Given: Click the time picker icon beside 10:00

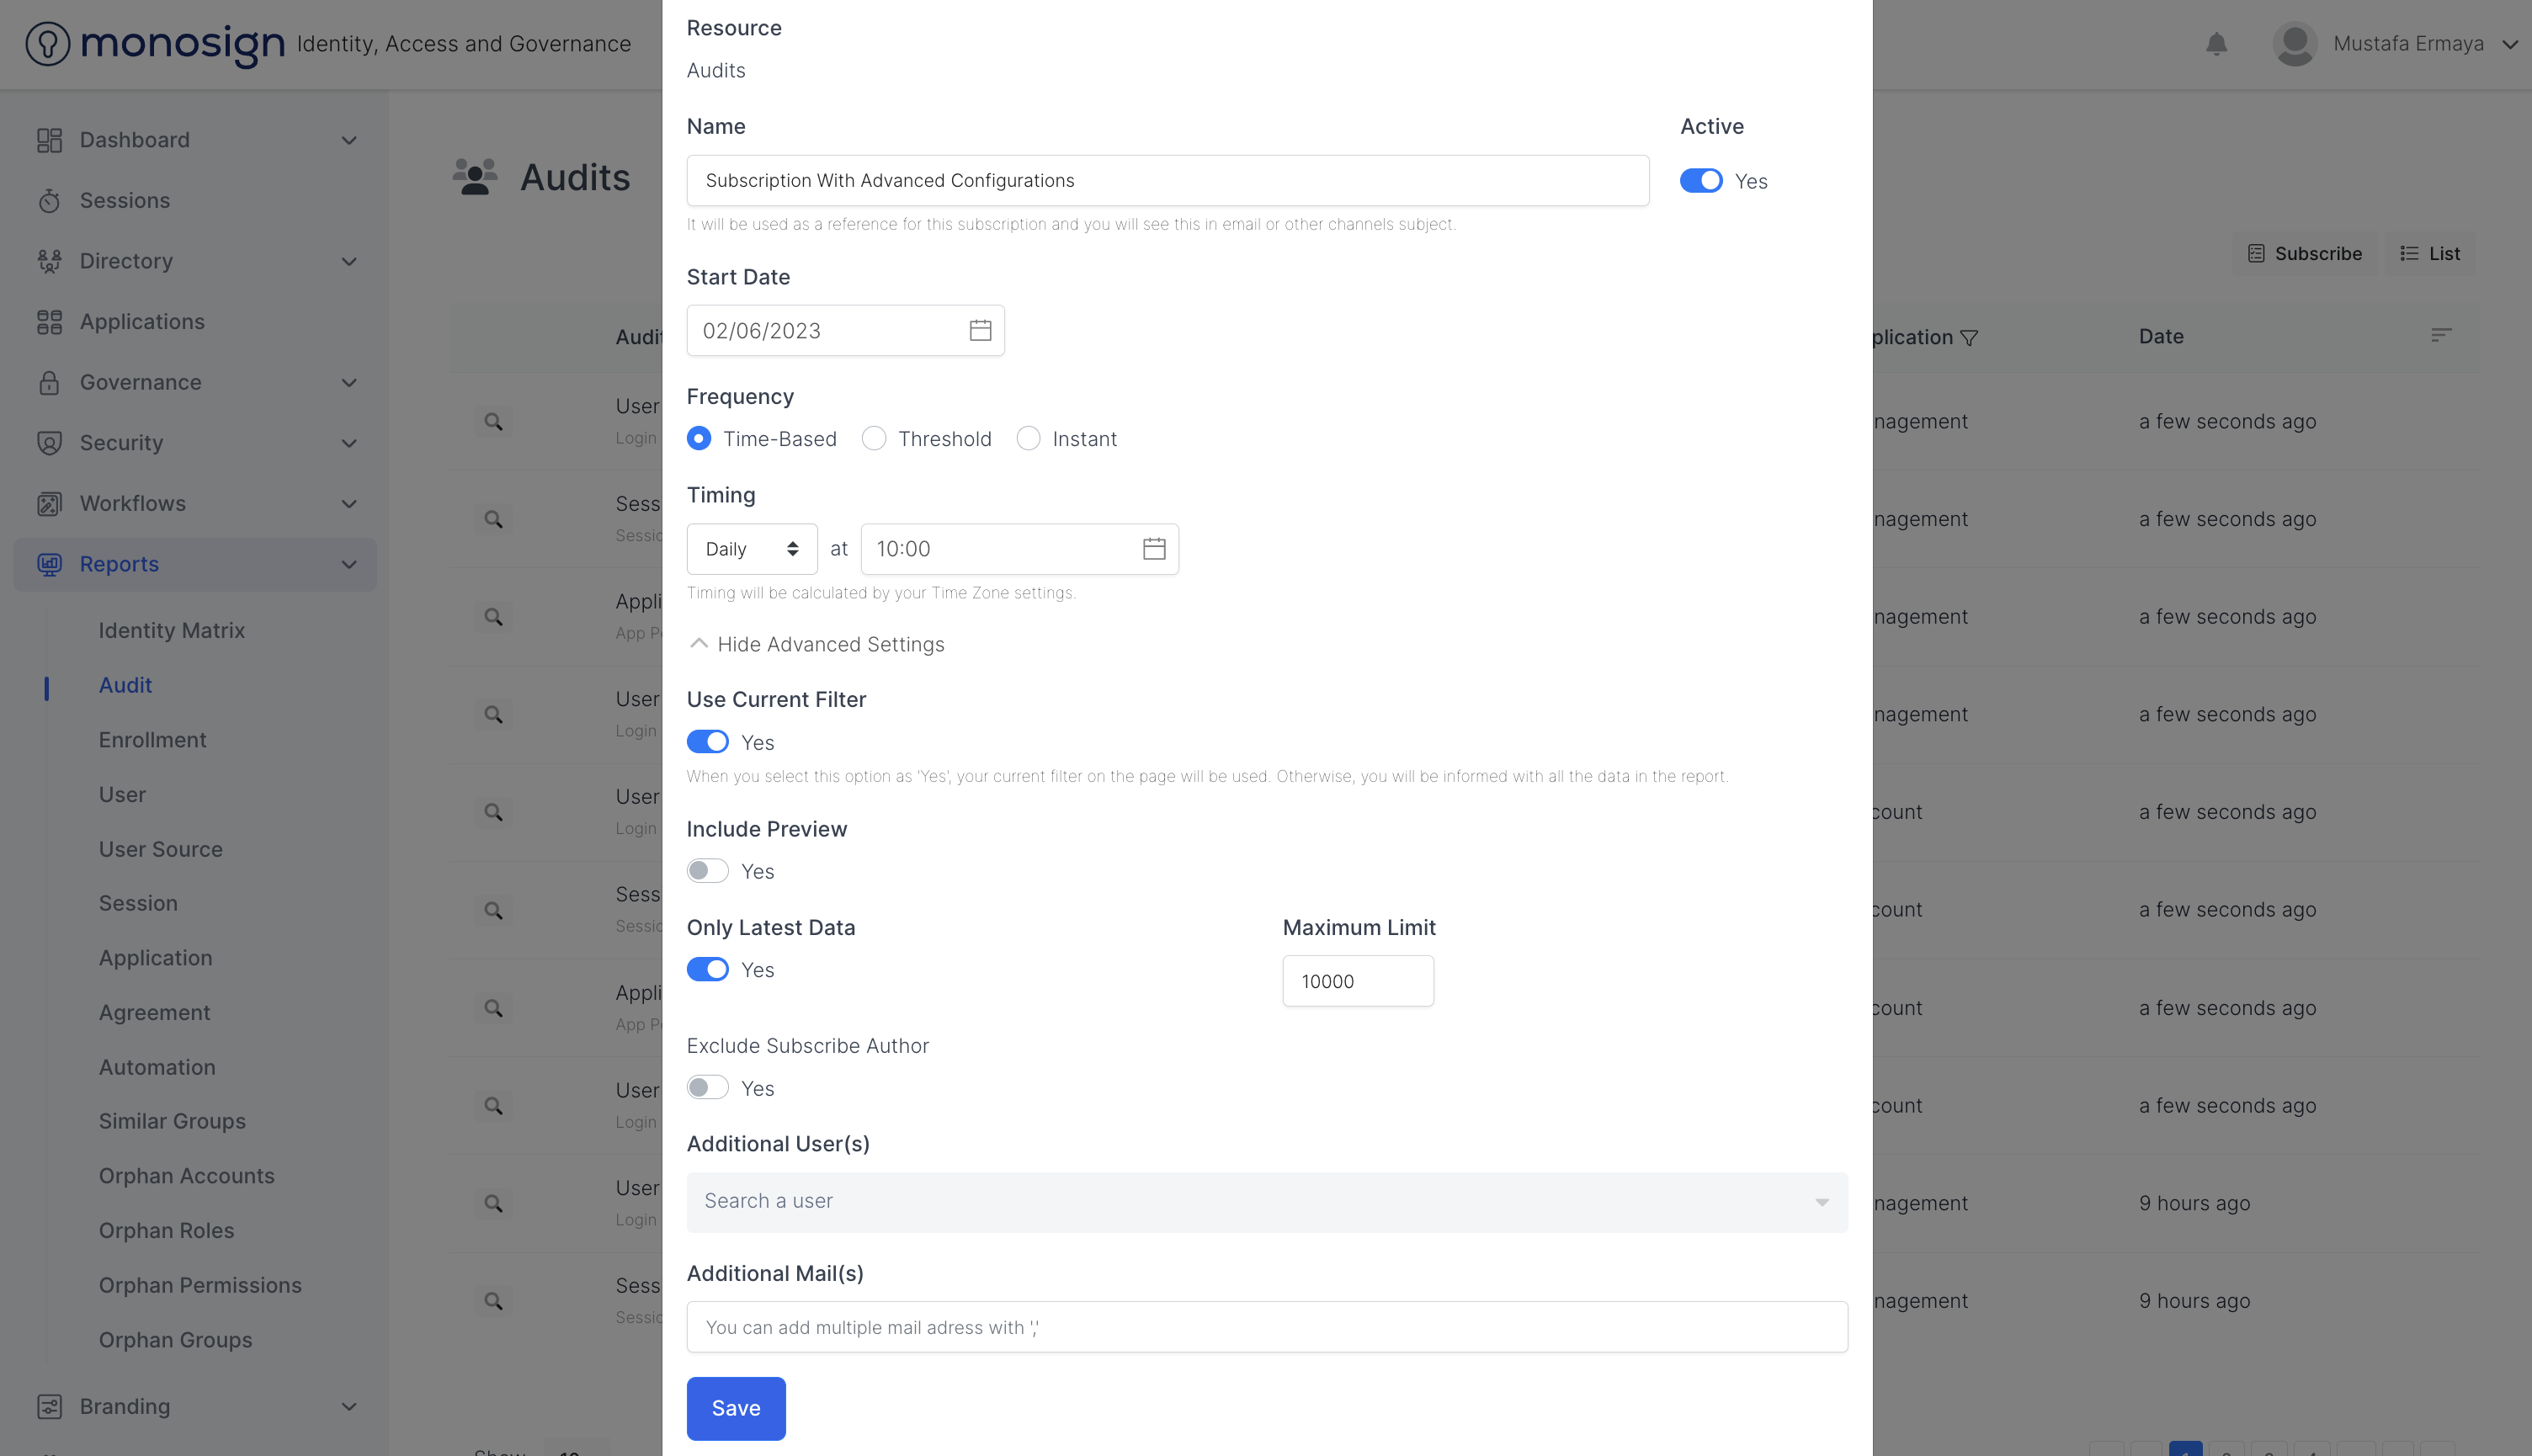Looking at the screenshot, I should [1153, 549].
